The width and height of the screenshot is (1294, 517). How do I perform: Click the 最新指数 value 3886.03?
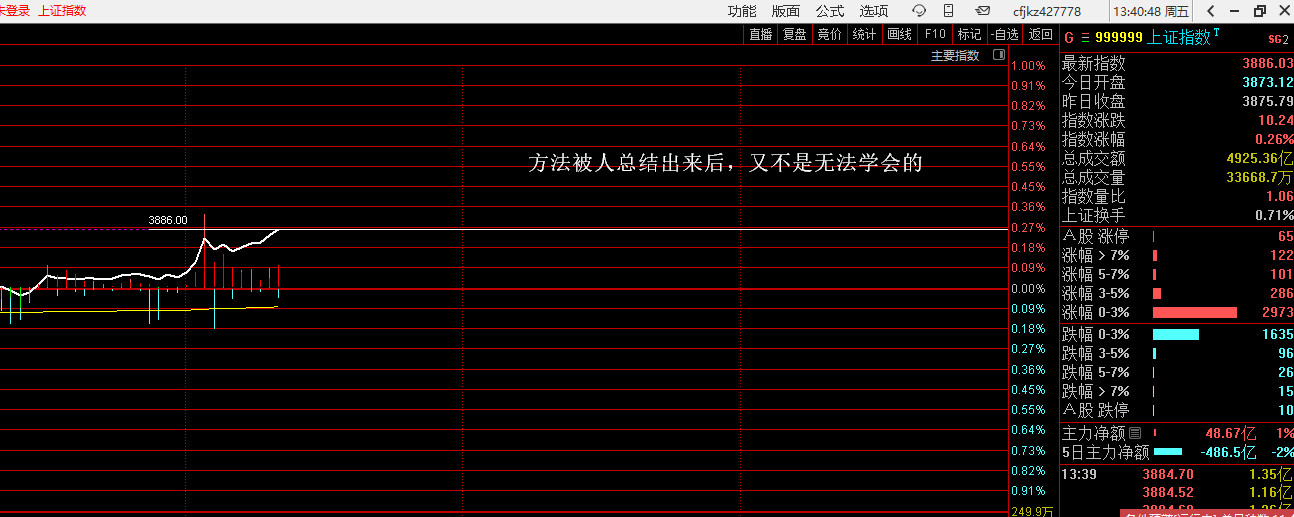pos(1268,63)
